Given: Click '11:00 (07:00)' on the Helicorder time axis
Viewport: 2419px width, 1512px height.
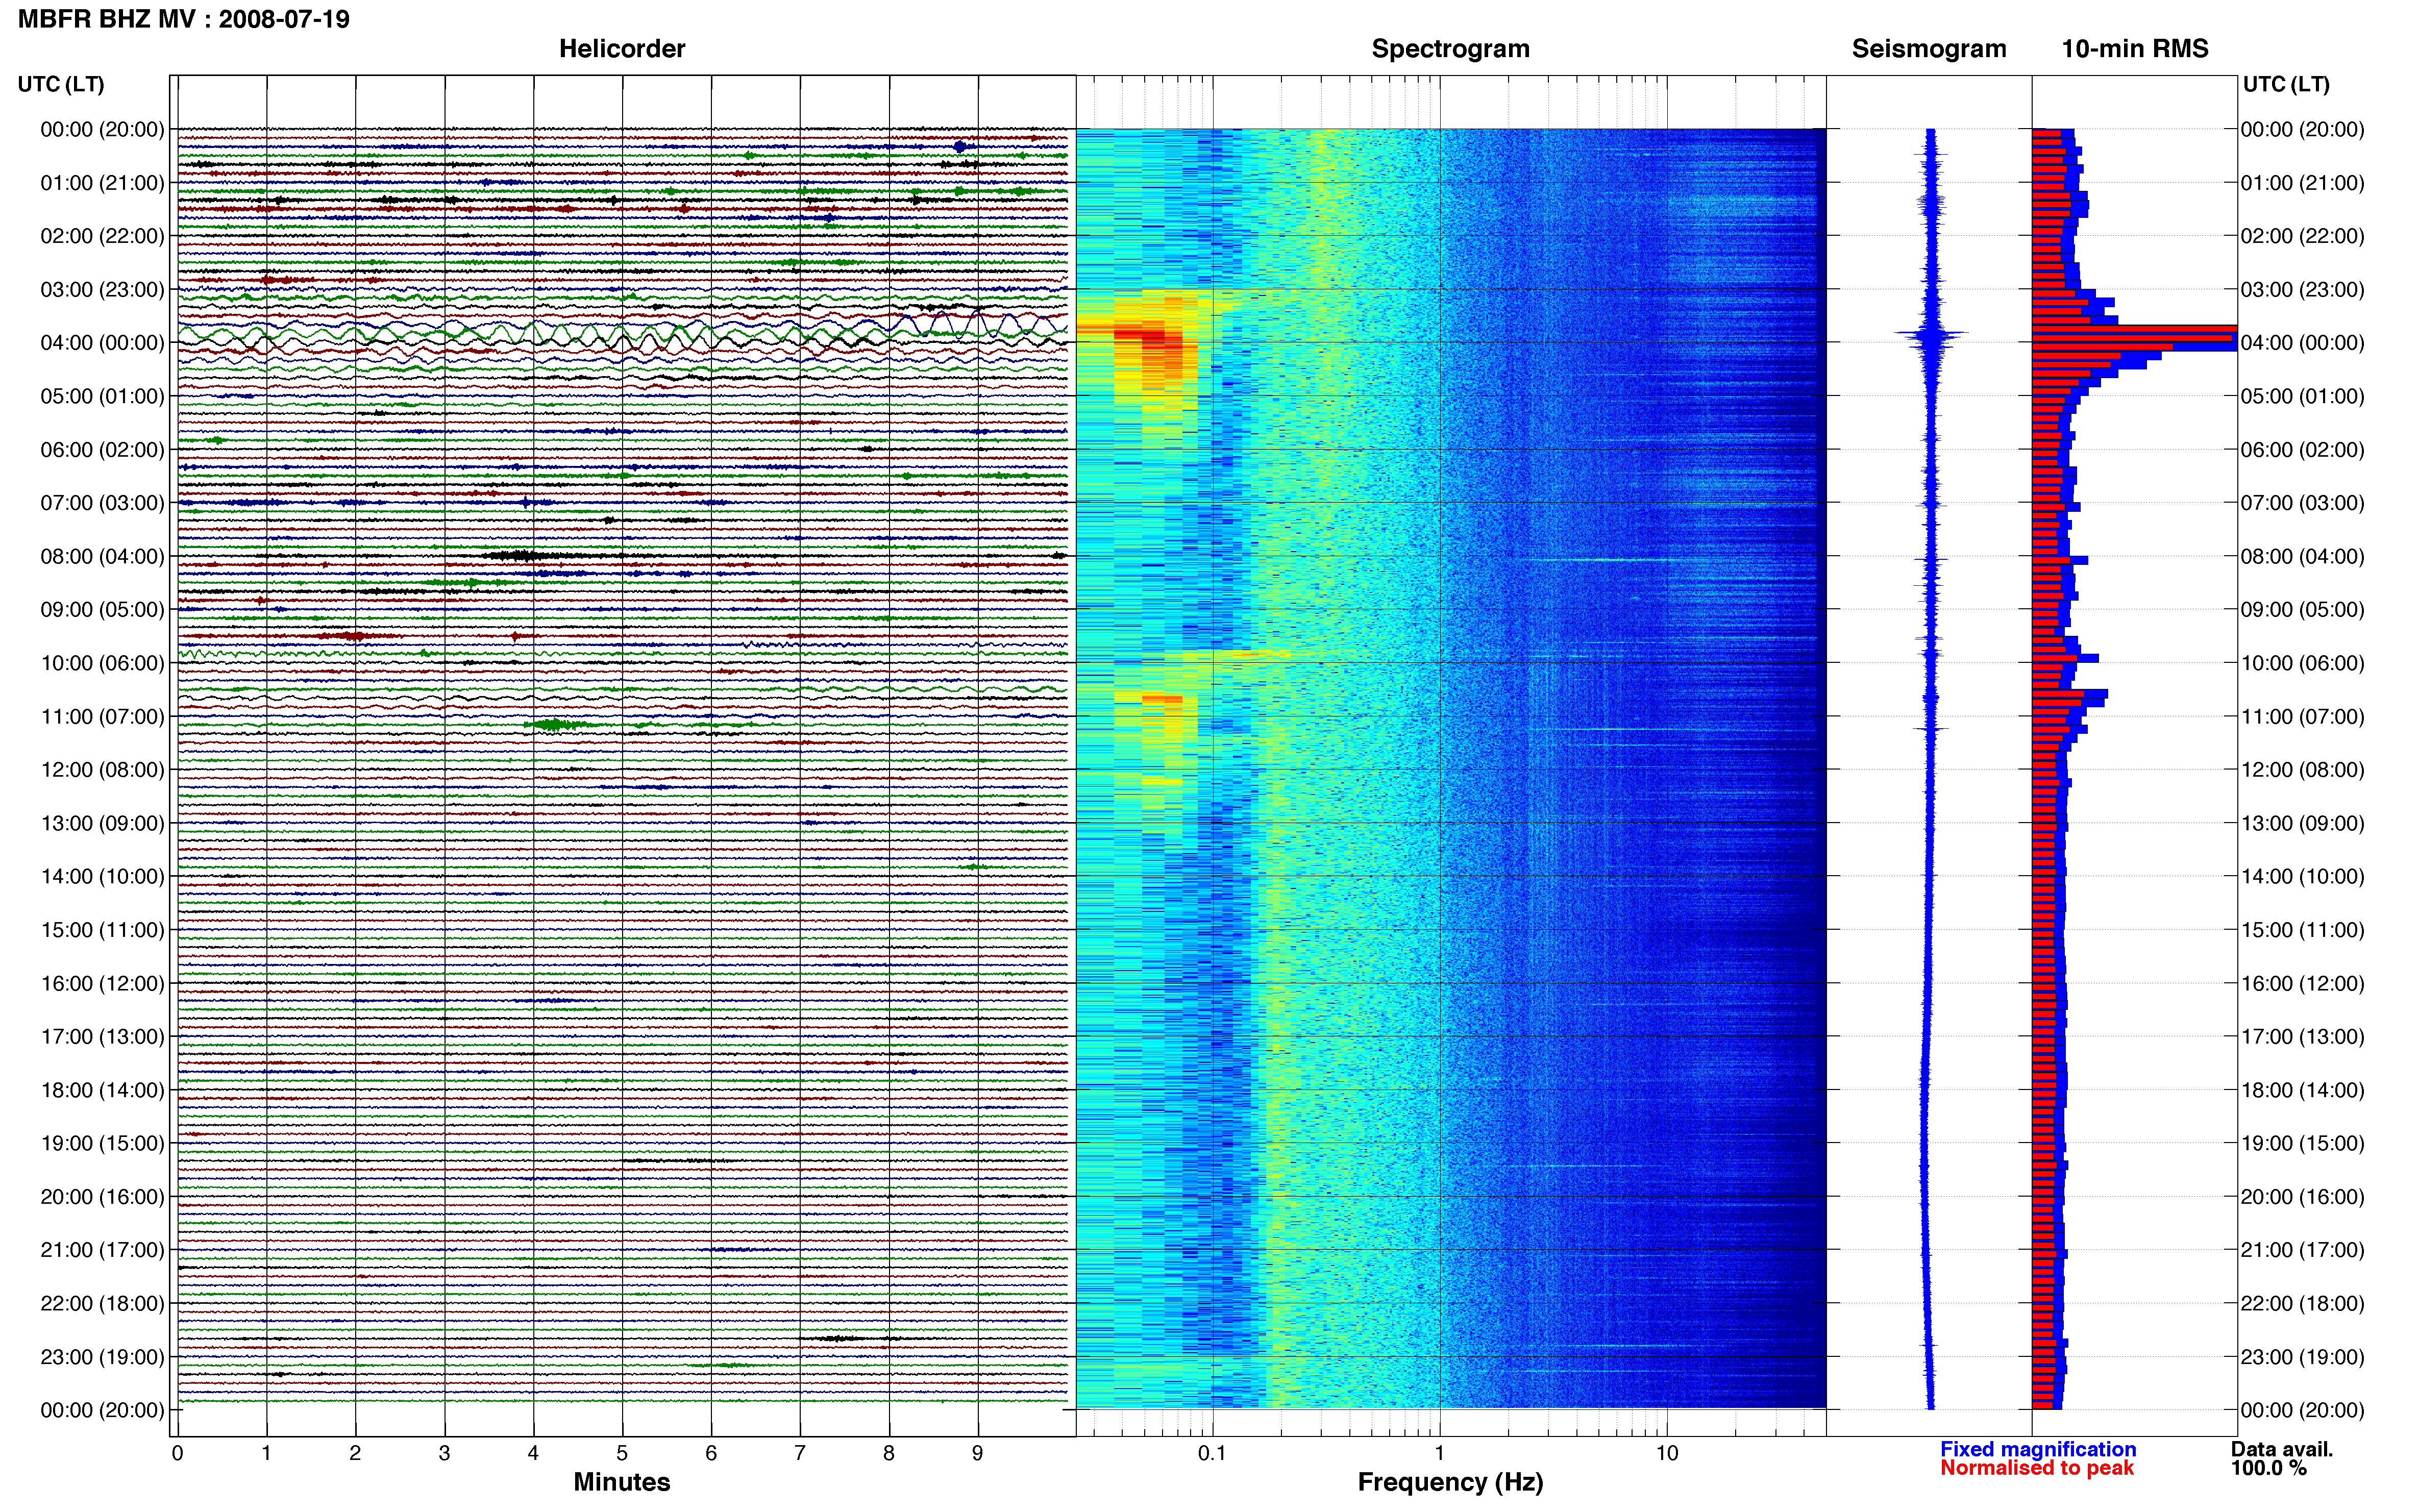Looking at the screenshot, I should coord(102,717).
